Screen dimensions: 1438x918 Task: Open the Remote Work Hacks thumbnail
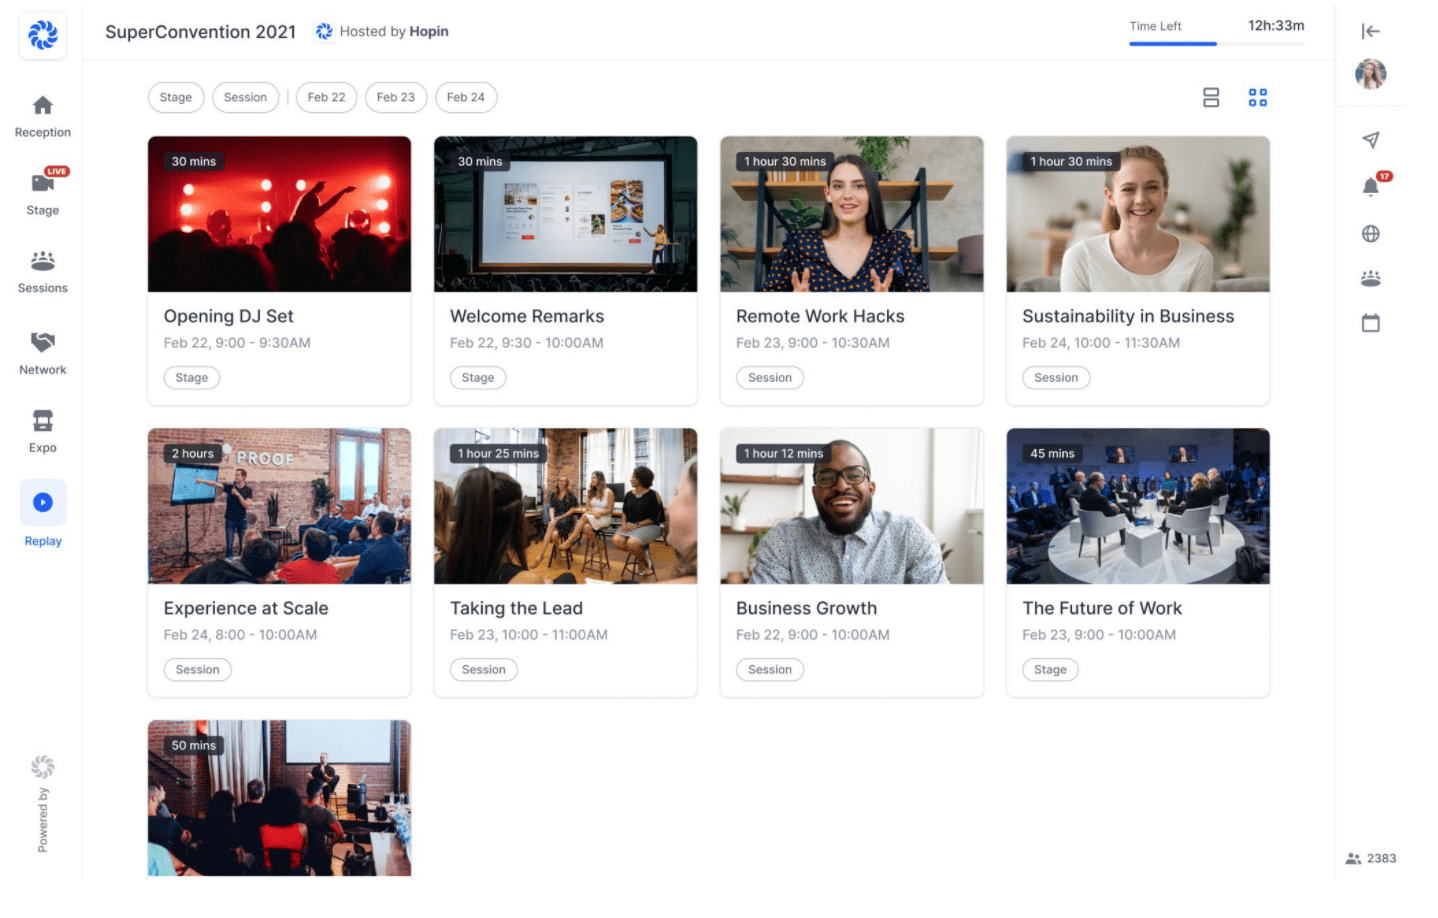click(852, 214)
